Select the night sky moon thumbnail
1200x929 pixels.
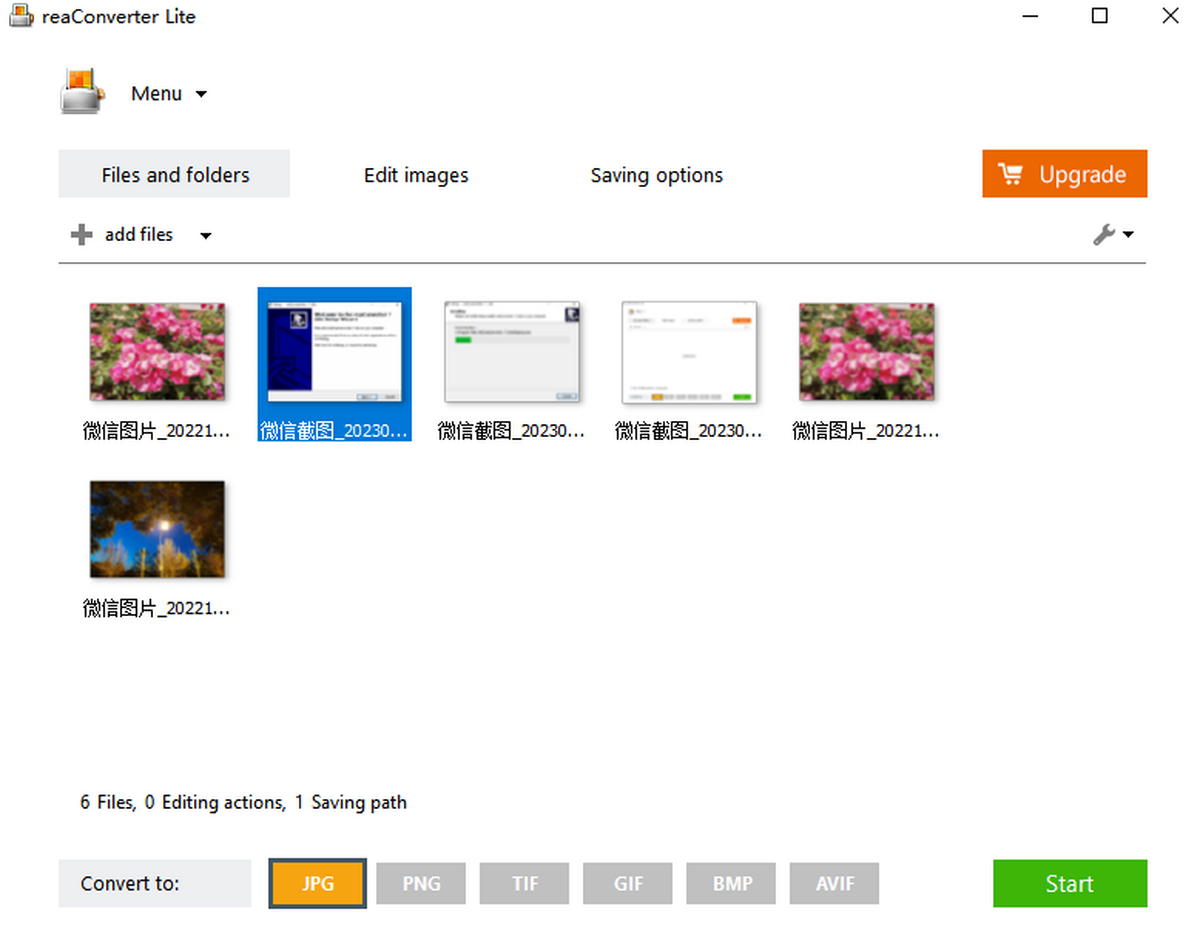[x=157, y=529]
